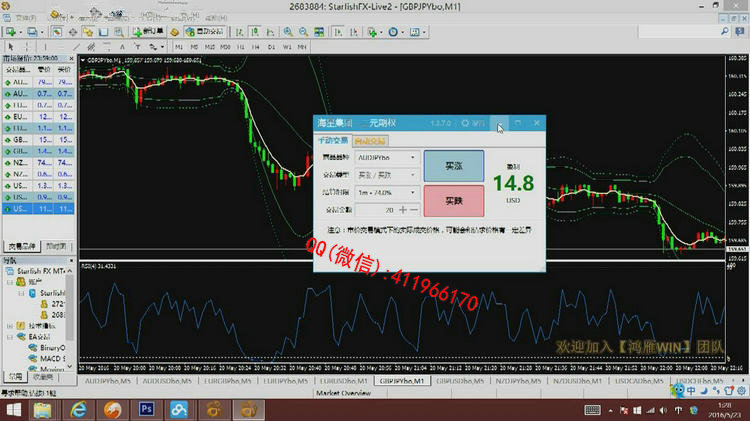This screenshot has height=421, width=750.
Task: Open the AUDJPYbo,M5 chart tab
Action: pyautogui.click(x=108, y=381)
